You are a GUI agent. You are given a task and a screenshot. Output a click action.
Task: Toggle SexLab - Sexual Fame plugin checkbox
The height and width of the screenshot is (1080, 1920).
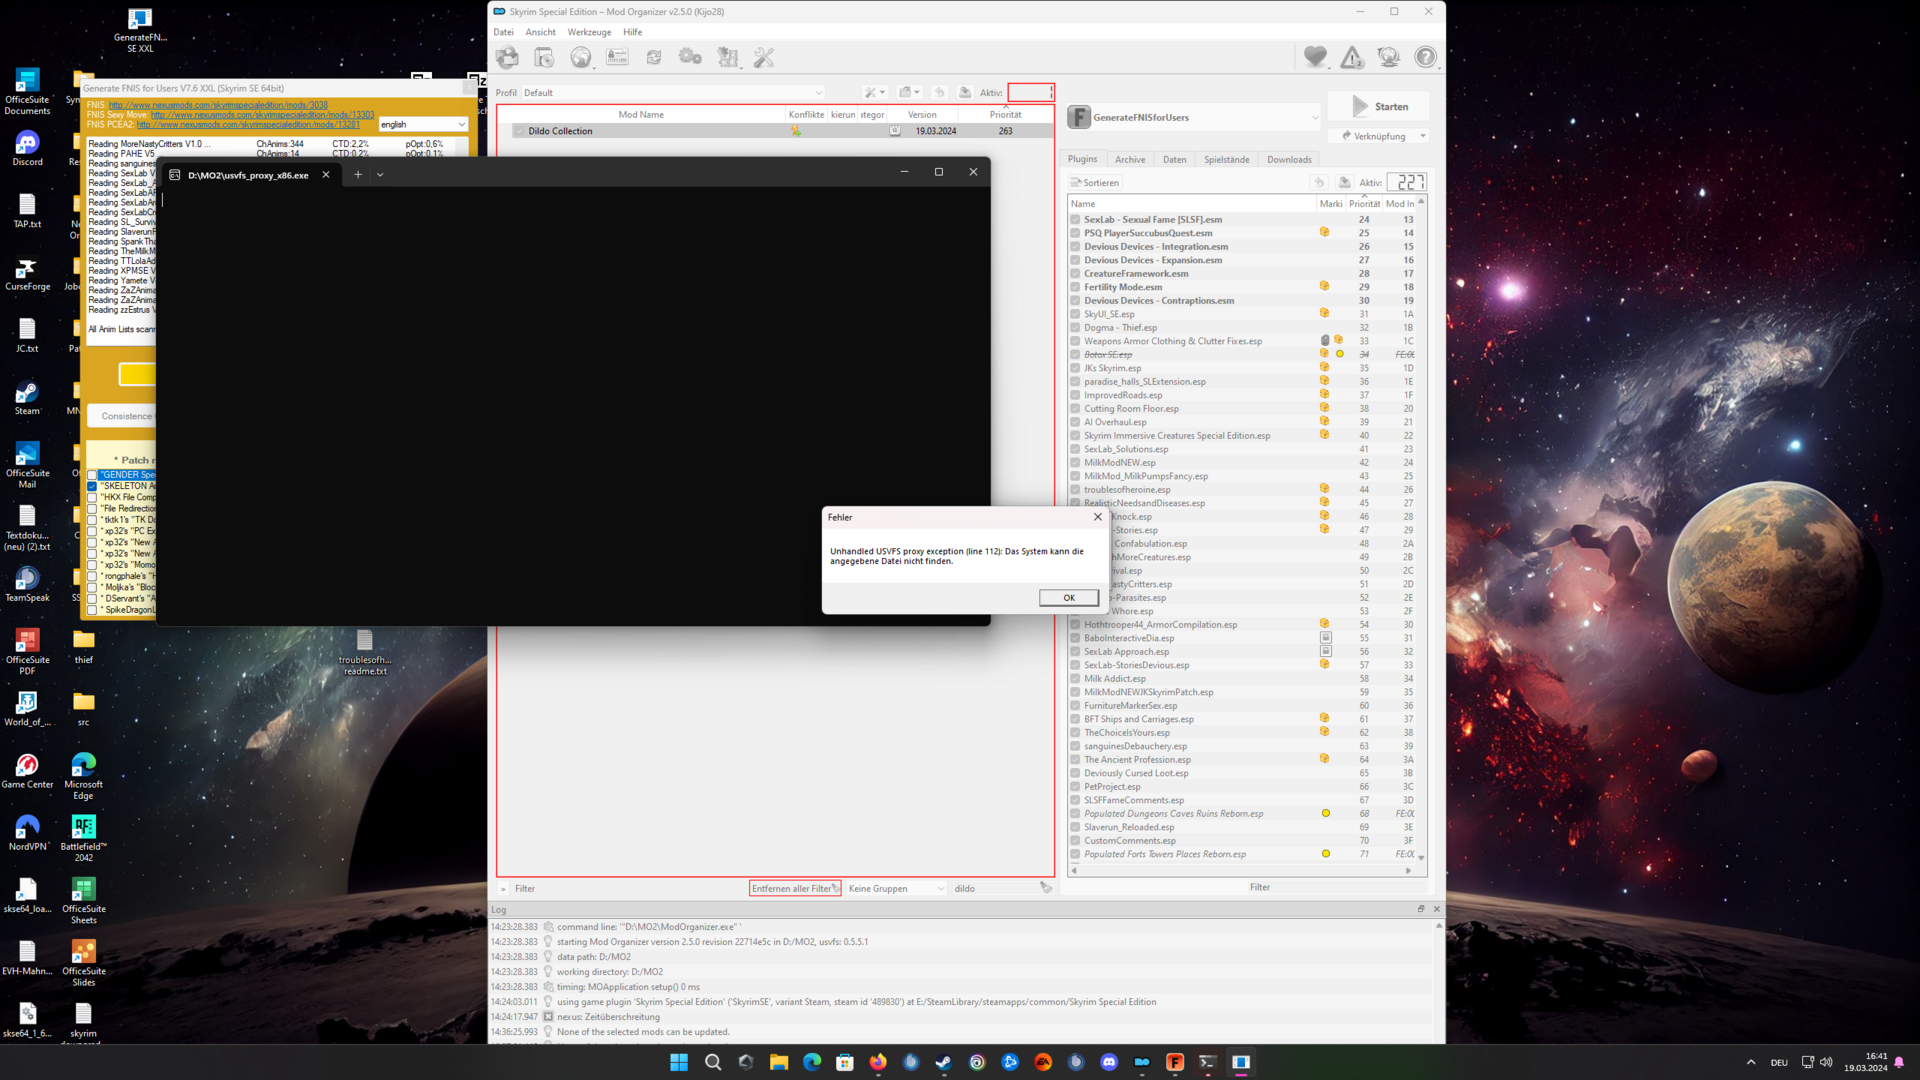1075,219
